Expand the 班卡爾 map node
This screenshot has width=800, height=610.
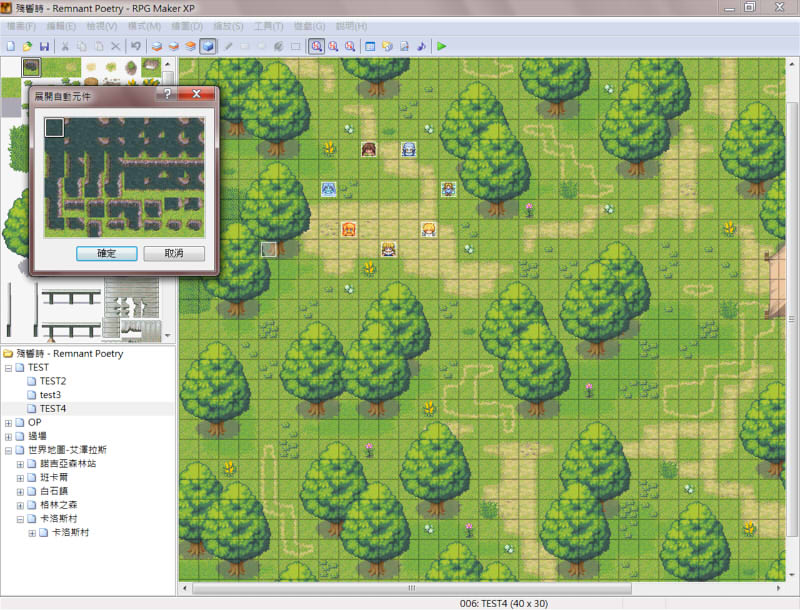point(20,478)
